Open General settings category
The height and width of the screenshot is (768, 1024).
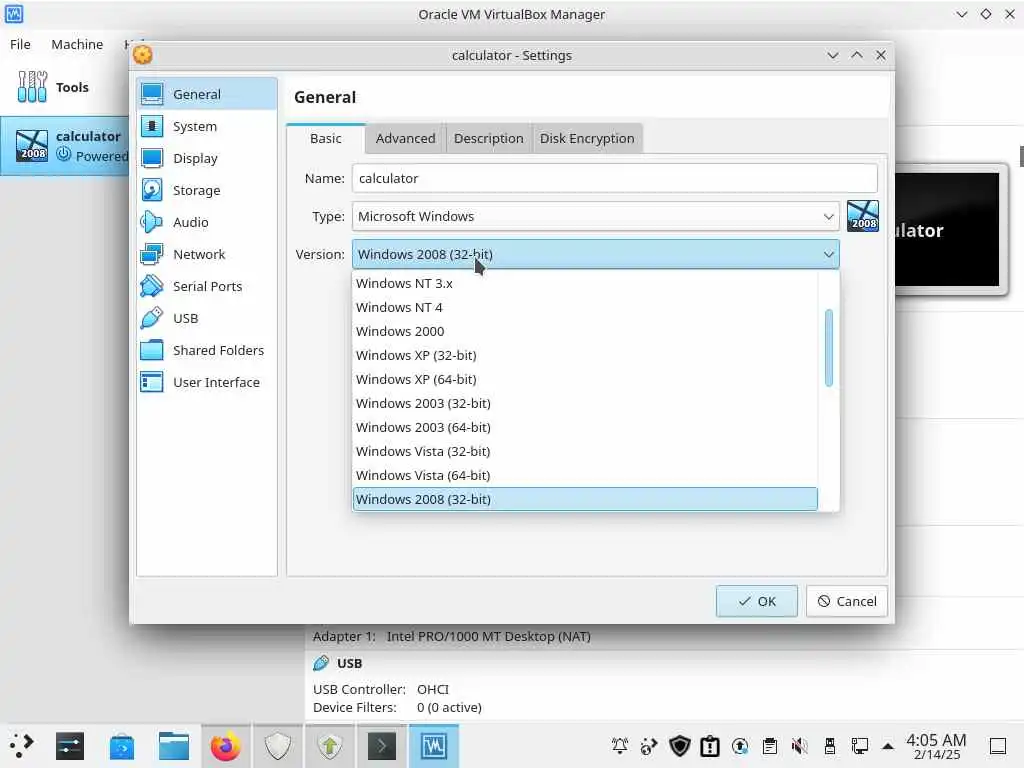[206, 94]
